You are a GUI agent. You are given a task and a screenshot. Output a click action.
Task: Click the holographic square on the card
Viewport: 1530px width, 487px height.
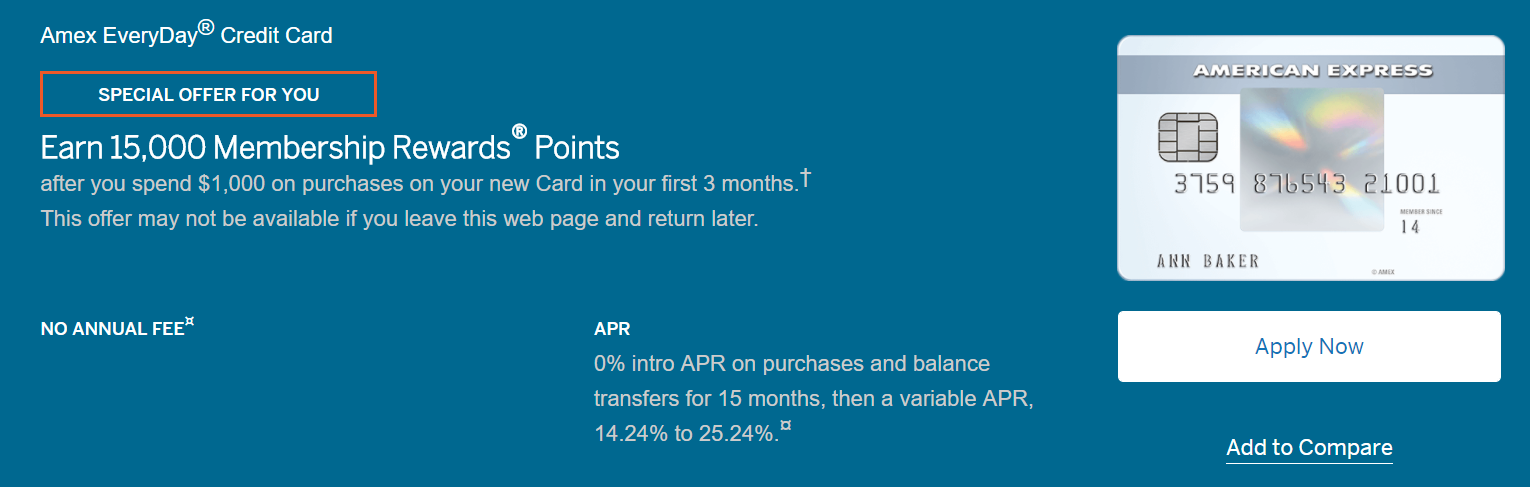point(1311,160)
